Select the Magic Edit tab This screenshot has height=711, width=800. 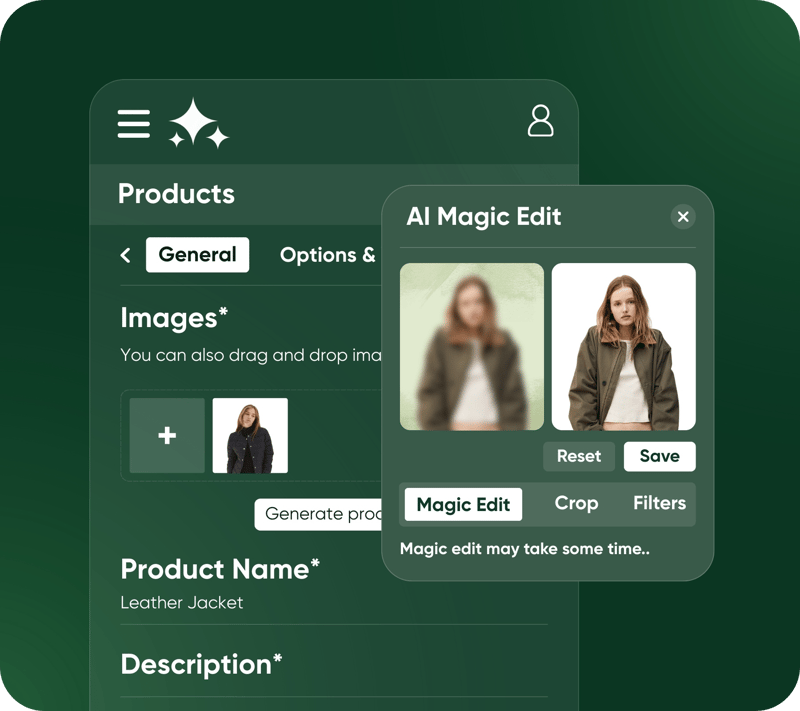[x=463, y=504]
